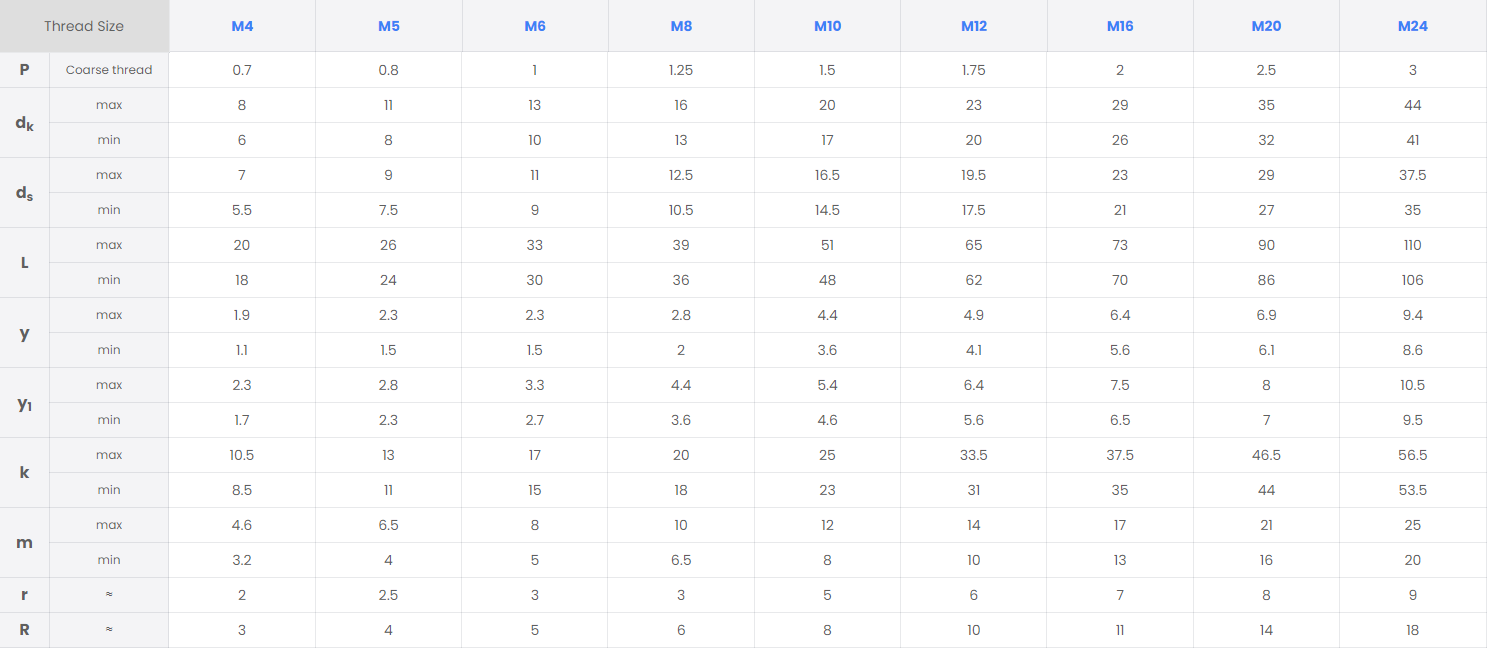Click coarse thread pitch 0.7 for M4
1488x648 pixels.
pyautogui.click(x=242, y=70)
